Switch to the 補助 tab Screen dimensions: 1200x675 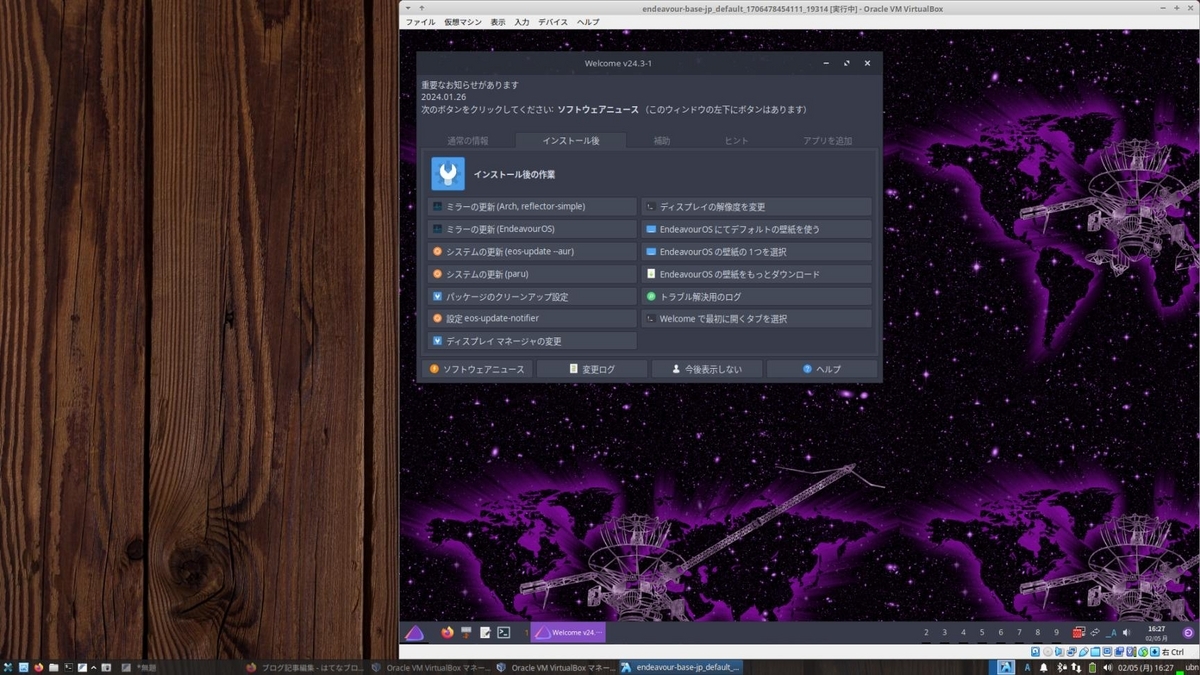click(662, 141)
